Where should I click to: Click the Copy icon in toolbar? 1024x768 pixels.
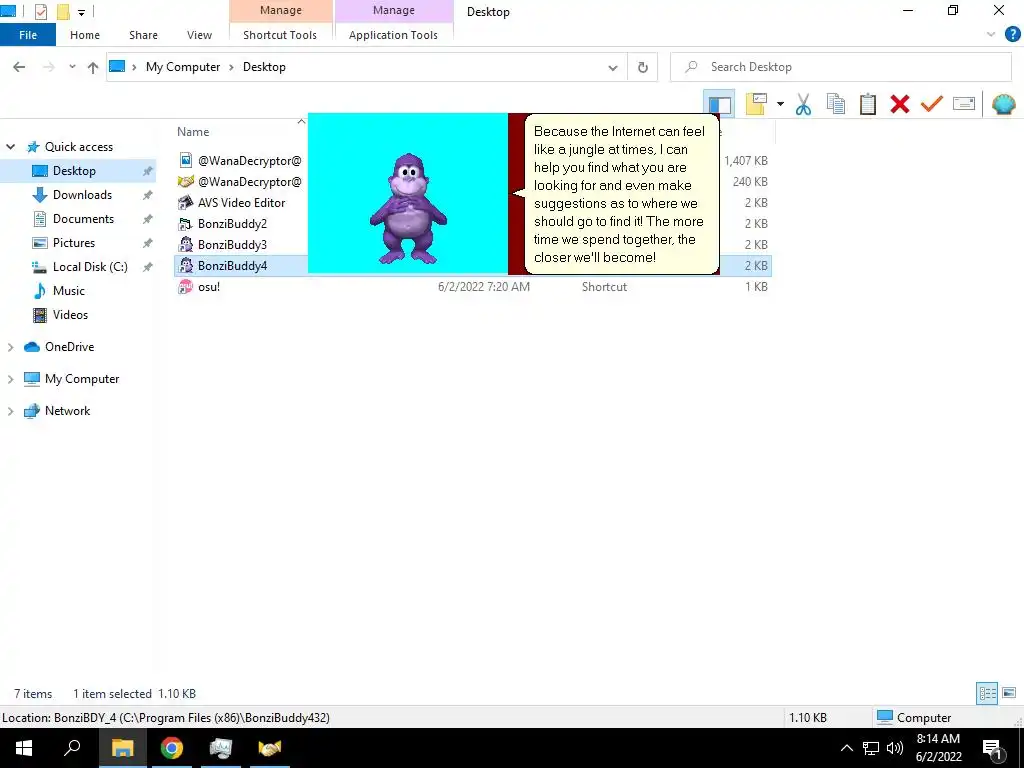click(x=836, y=104)
